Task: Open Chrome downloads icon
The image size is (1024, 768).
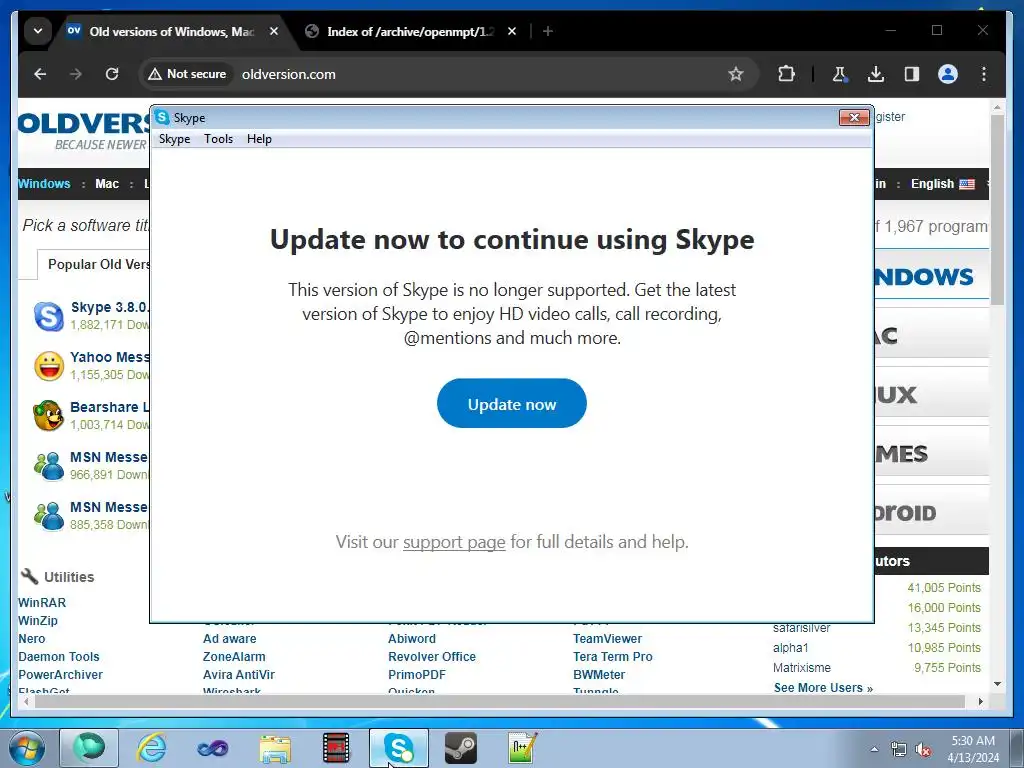Action: pyautogui.click(x=876, y=74)
